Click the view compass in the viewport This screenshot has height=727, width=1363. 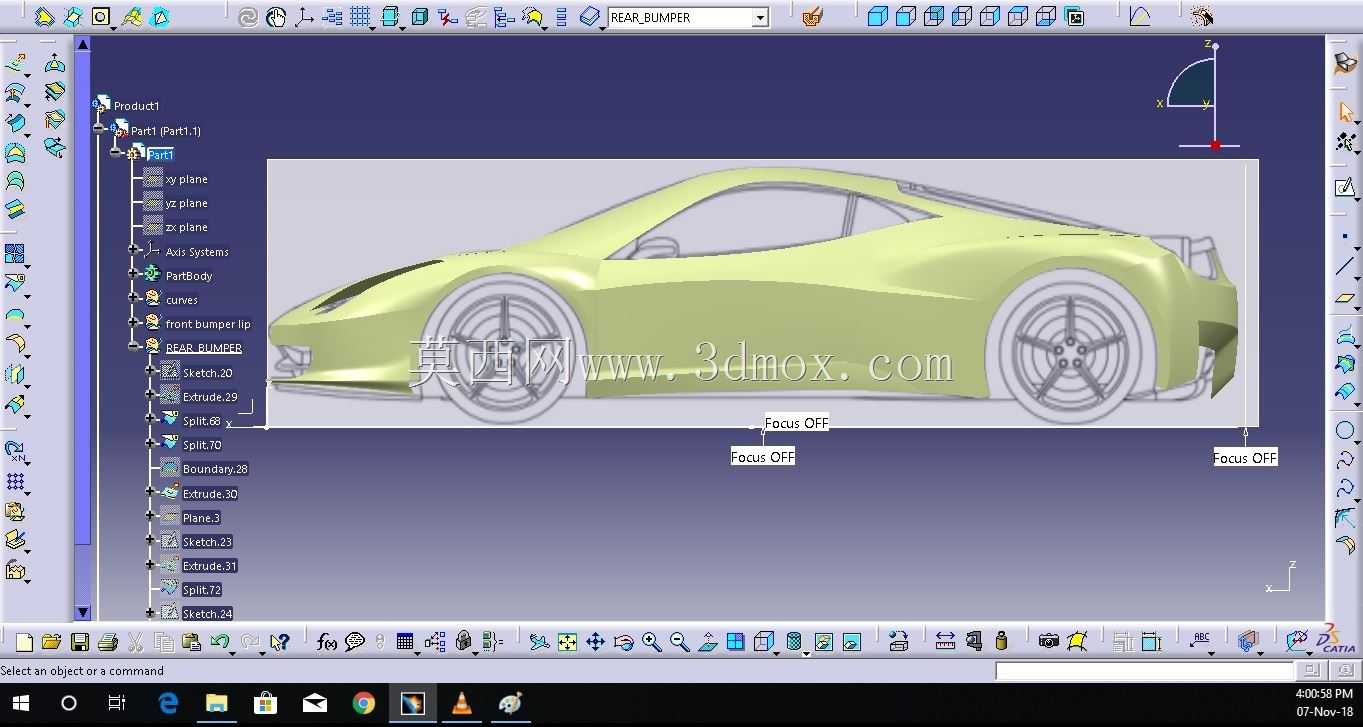point(1200,97)
